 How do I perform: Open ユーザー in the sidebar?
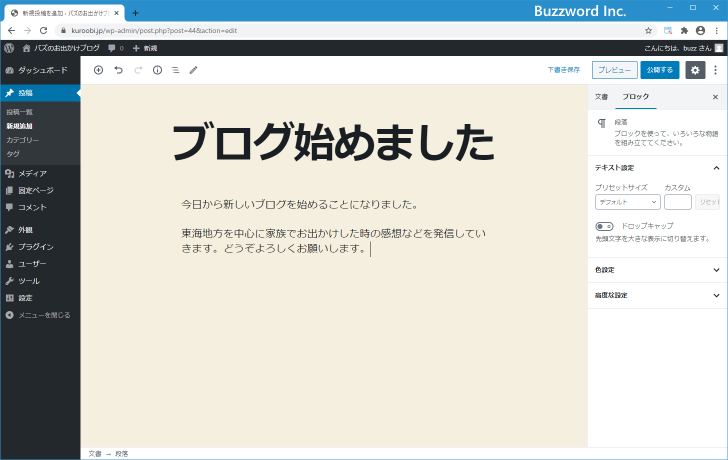40,264
